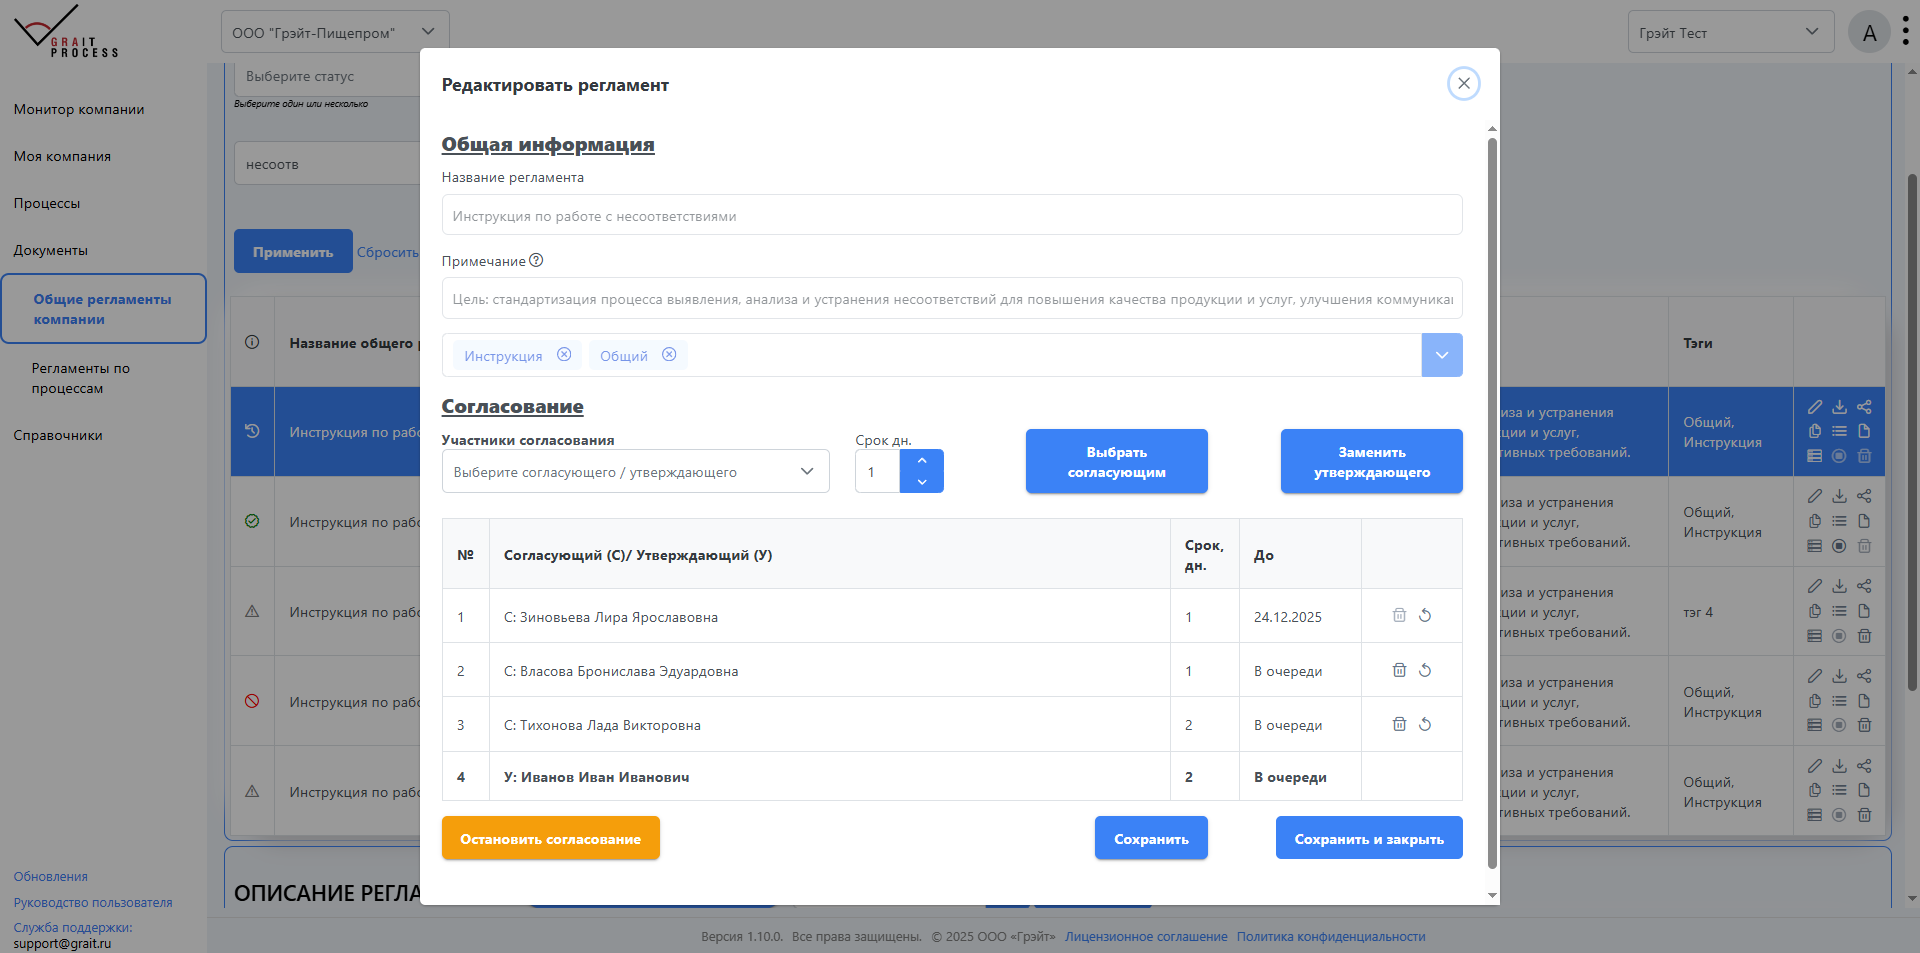Reset approval step for Тихонова Лада

pos(1425,724)
